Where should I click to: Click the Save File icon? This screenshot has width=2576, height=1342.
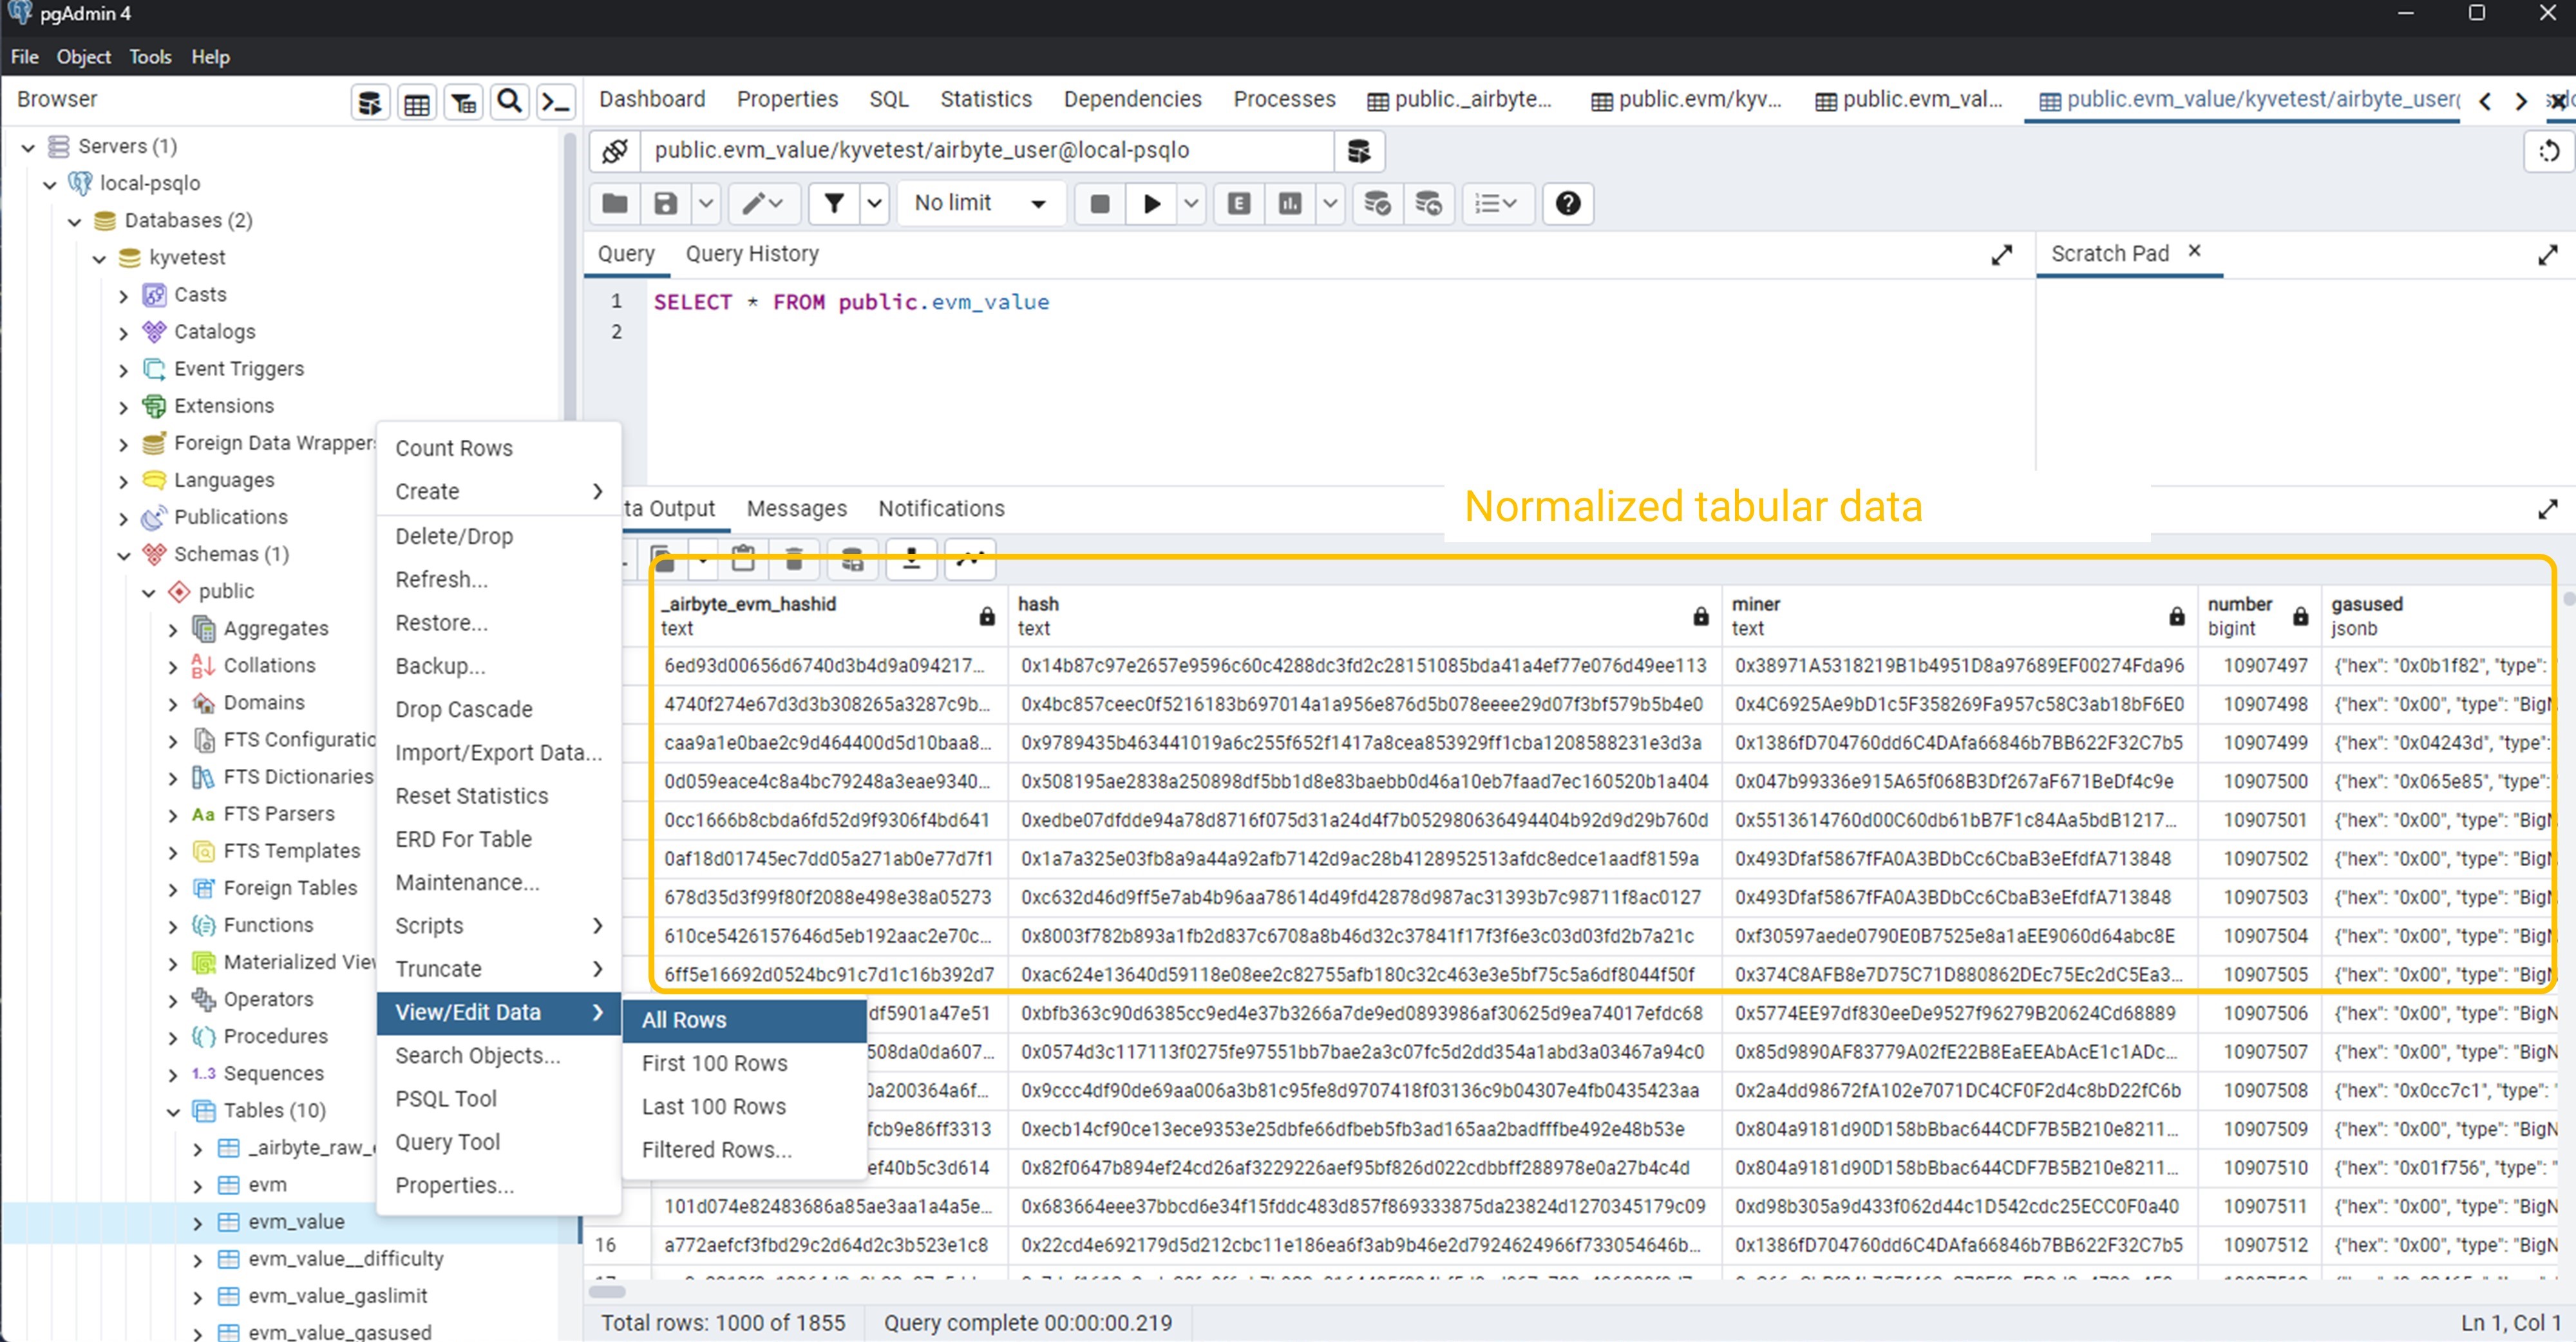pos(665,204)
